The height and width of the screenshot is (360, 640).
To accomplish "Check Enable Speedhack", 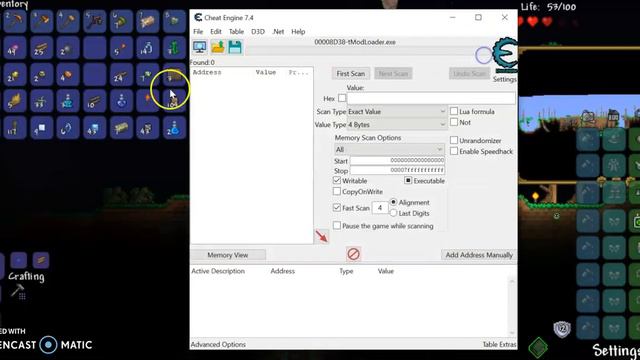I will coord(454,151).
